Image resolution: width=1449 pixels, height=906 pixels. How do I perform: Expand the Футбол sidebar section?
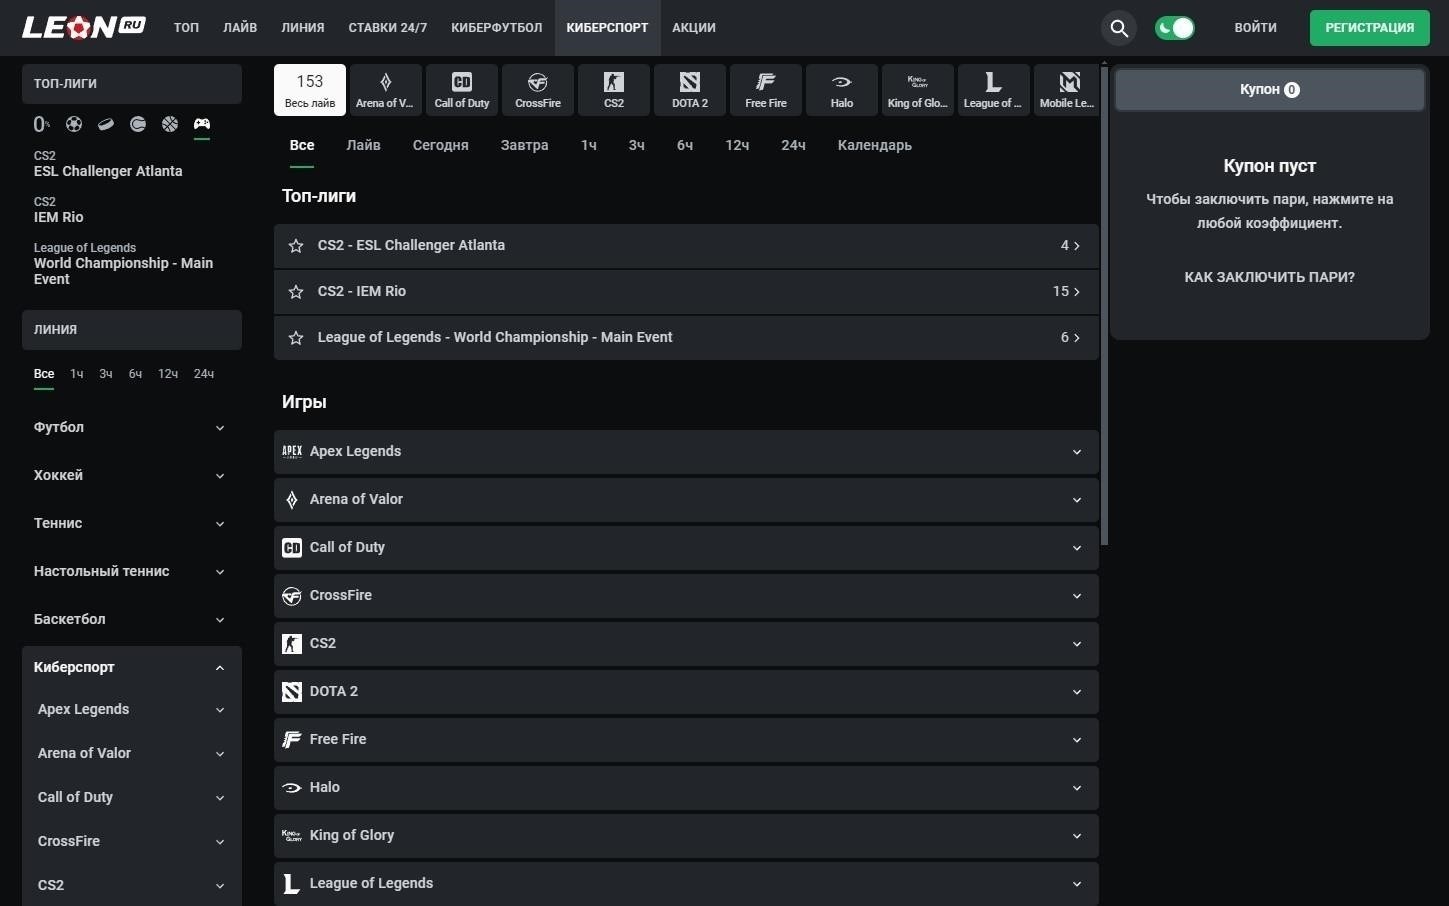[132, 428]
